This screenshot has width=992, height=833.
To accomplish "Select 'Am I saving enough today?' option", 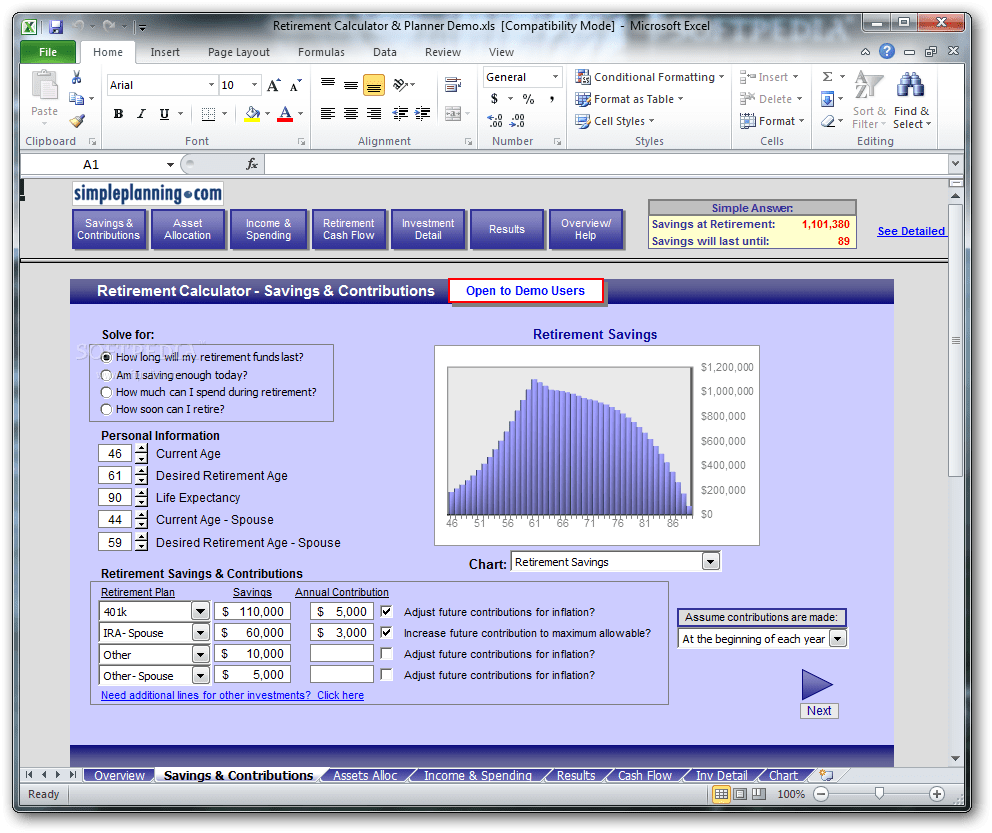I will [x=106, y=374].
